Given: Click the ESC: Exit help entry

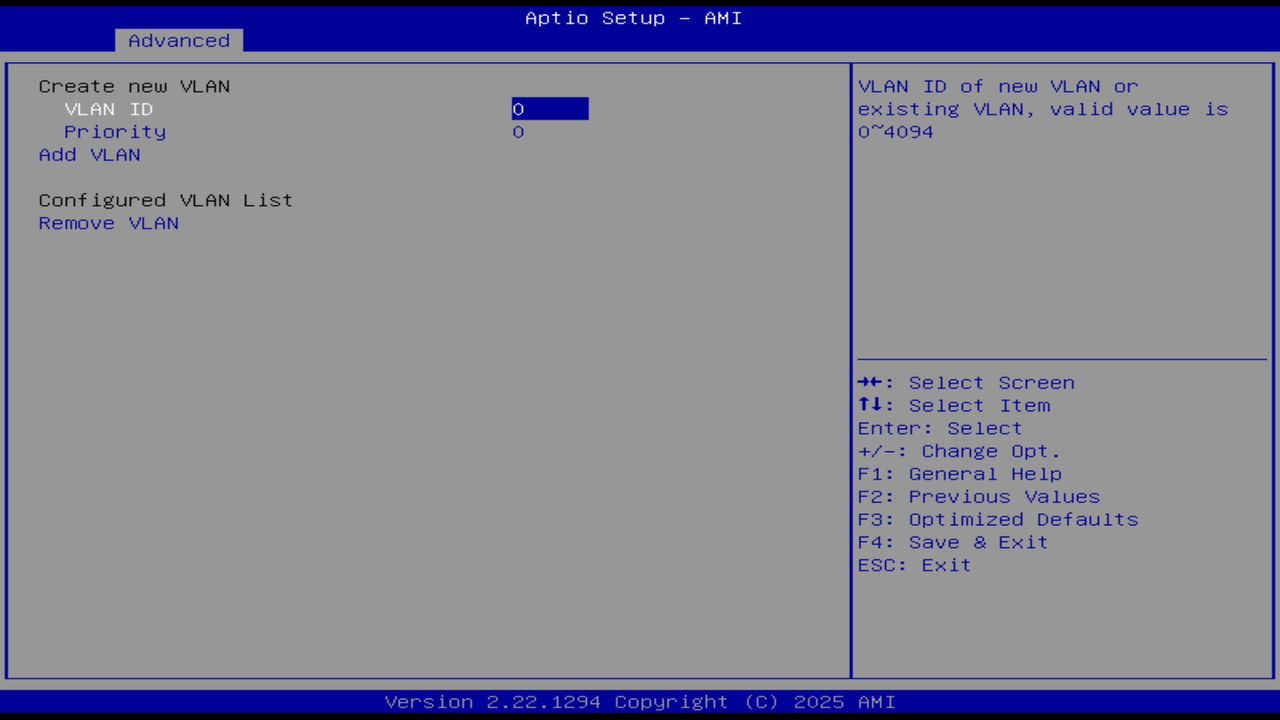Looking at the screenshot, I should click(913, 565).
